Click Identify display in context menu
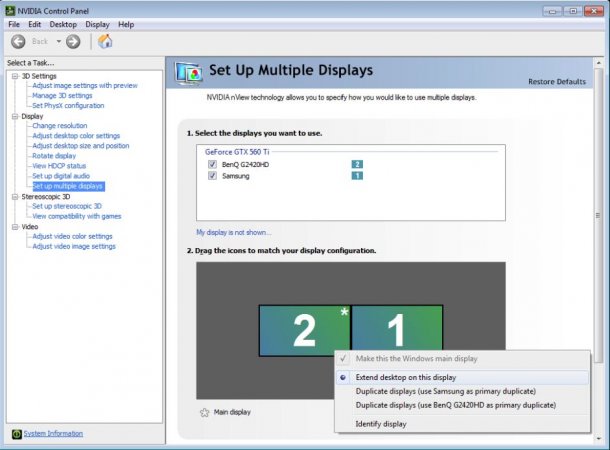 [462, 424]
